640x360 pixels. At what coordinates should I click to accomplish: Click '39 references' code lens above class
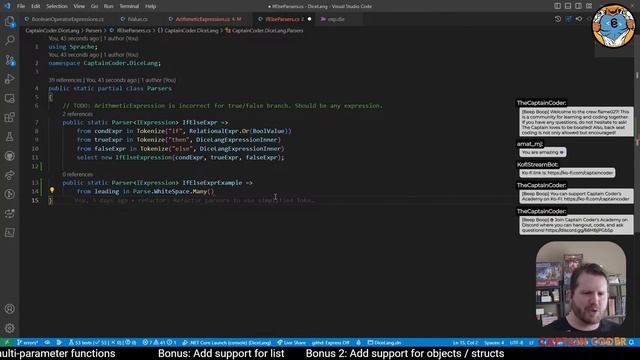click(x=65, y=80)
